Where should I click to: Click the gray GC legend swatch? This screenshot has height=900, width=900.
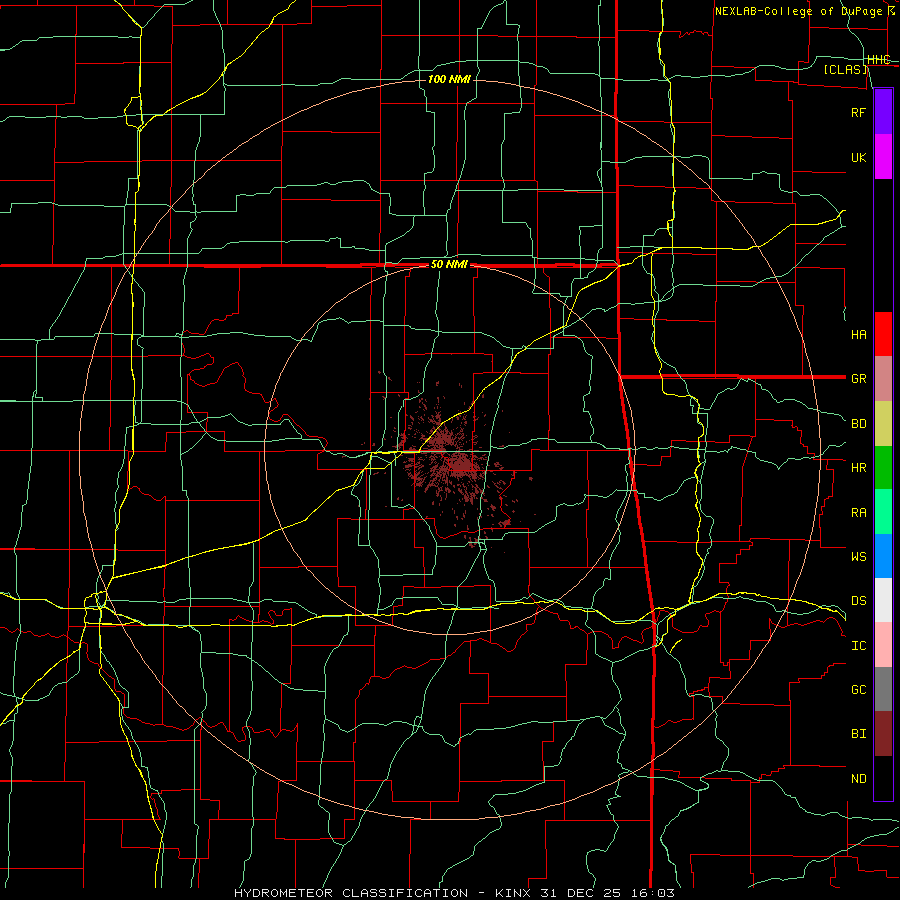coord(883,689)
